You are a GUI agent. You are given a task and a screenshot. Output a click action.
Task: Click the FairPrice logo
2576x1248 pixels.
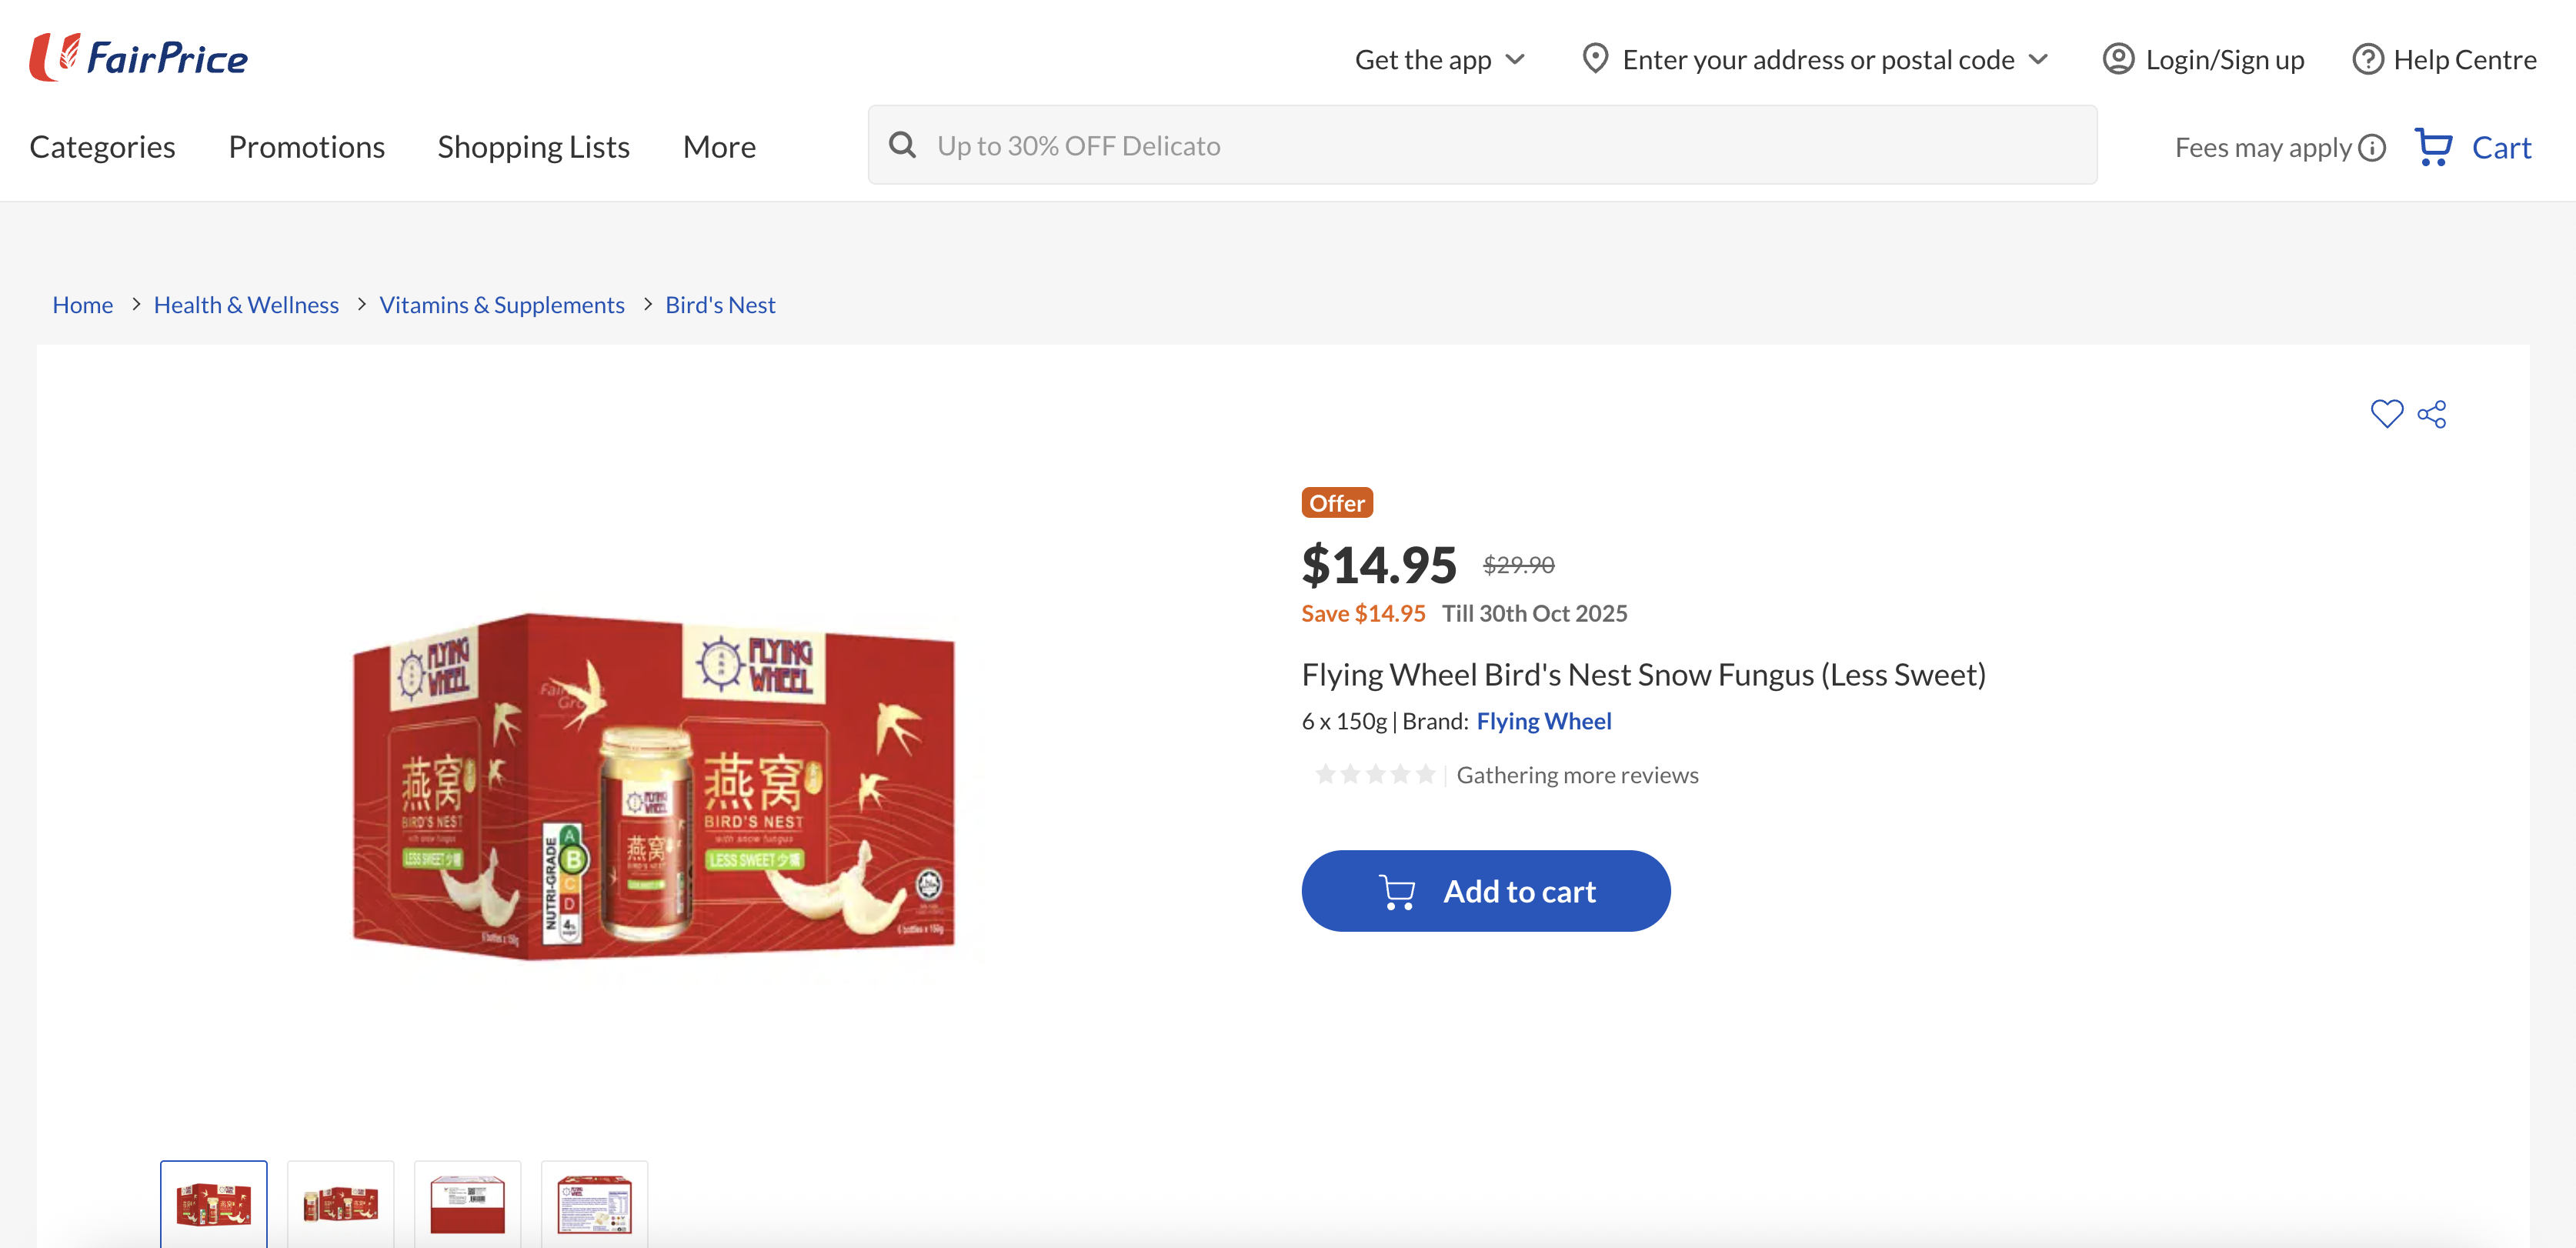point(139,58)
